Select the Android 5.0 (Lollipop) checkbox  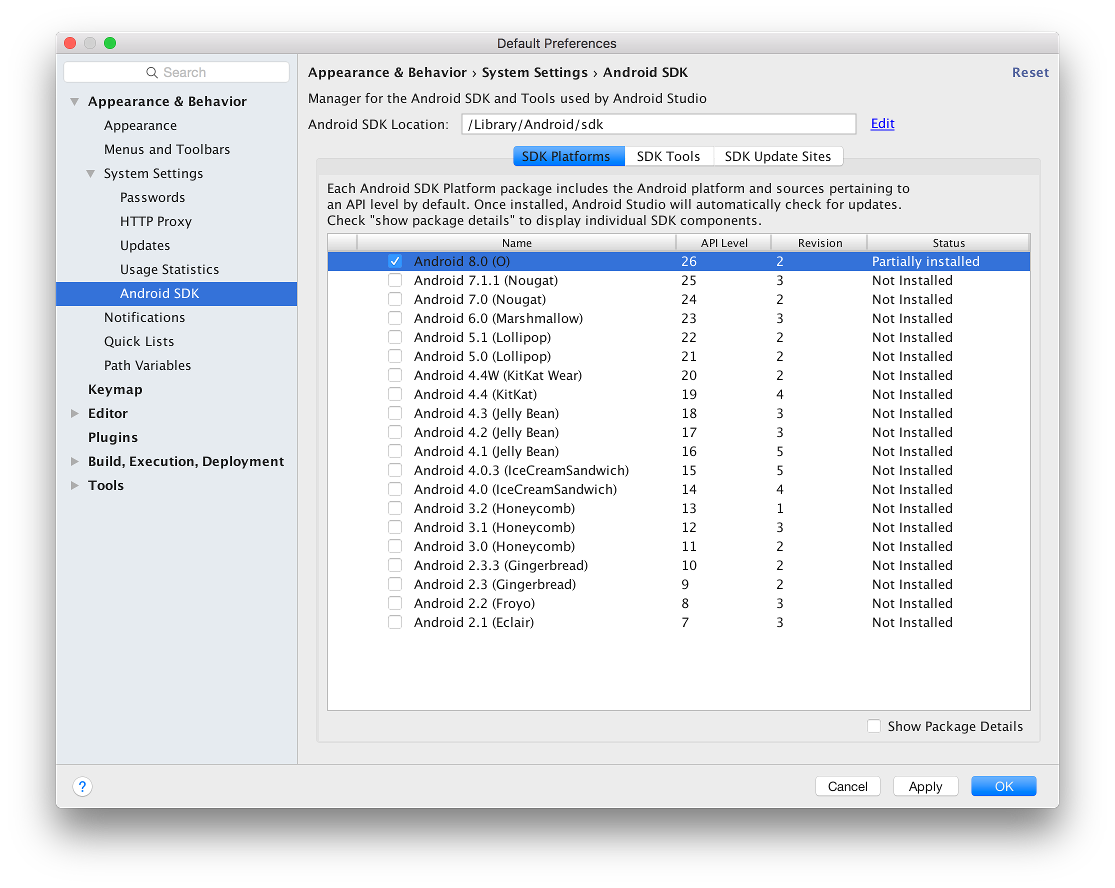pos(395,356)
